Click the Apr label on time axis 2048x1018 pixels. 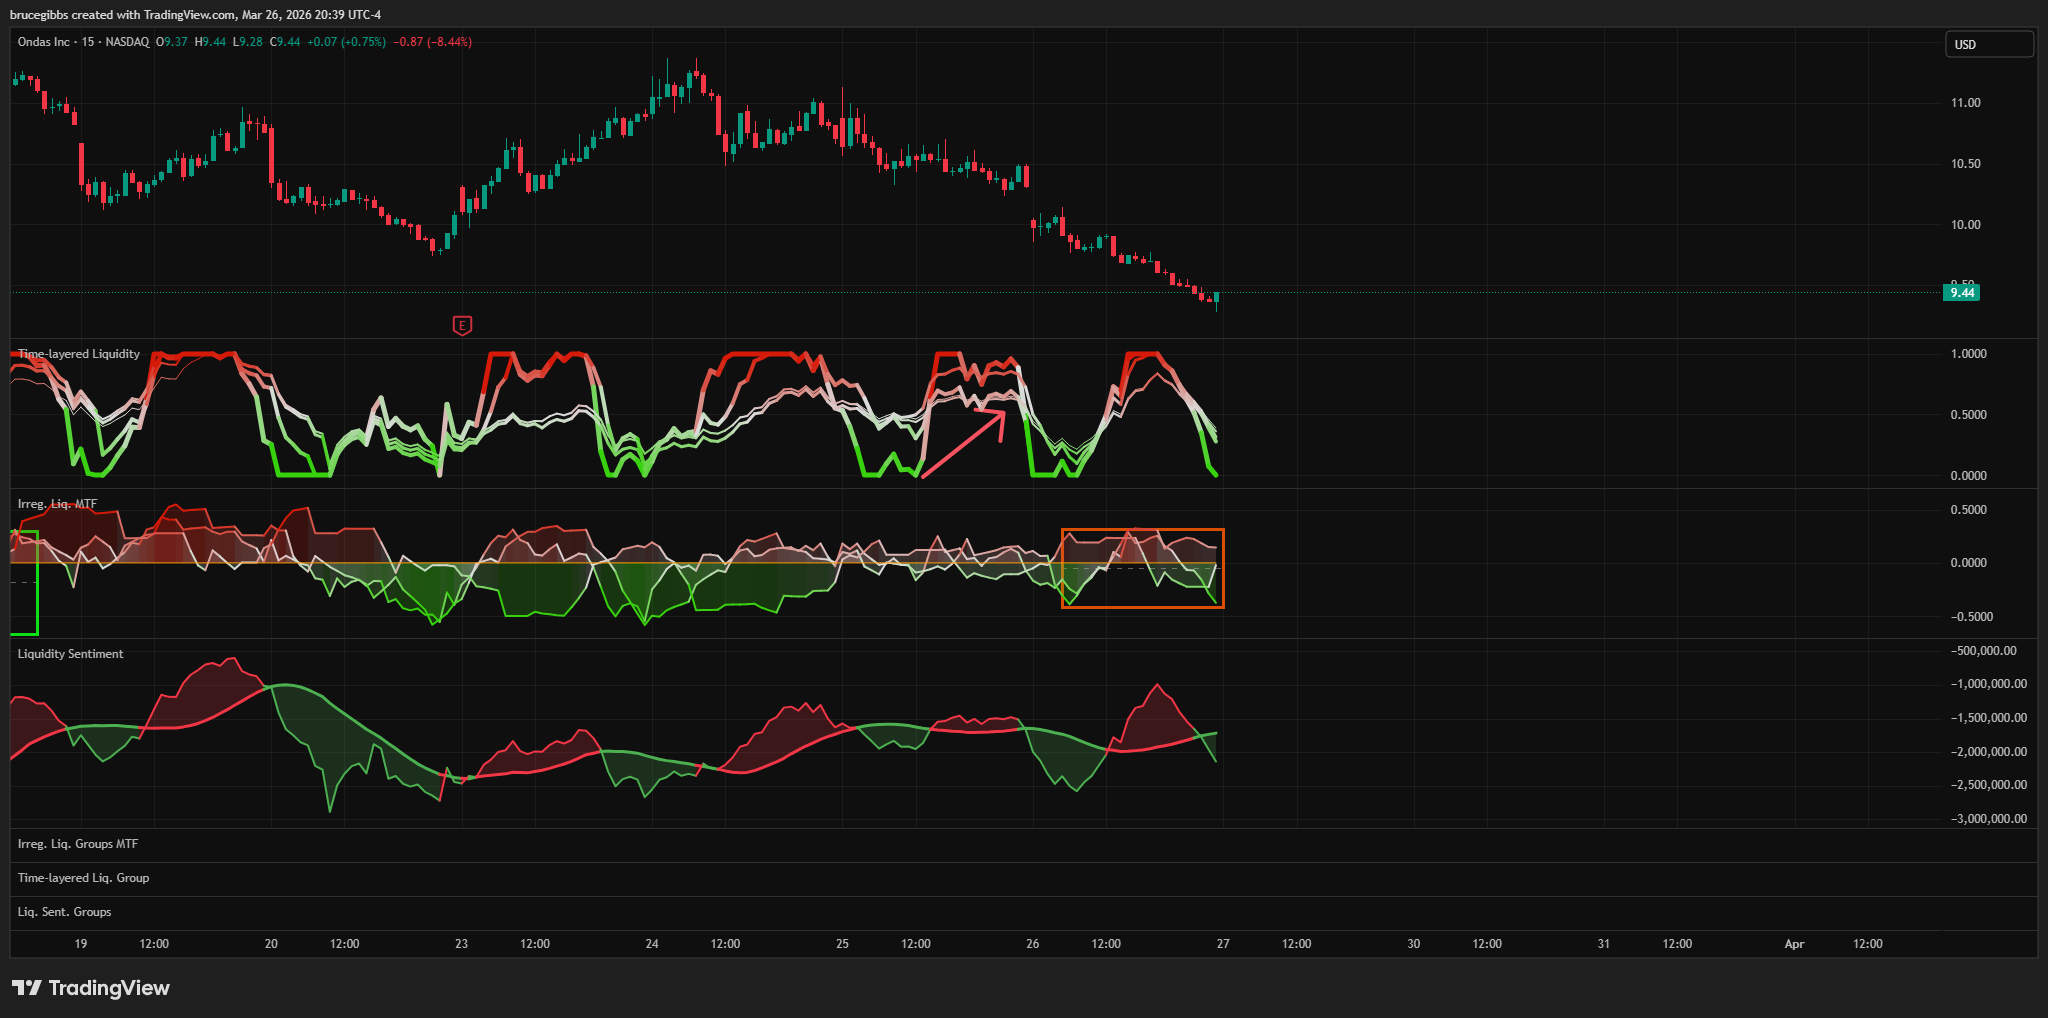pos(1794,944)
